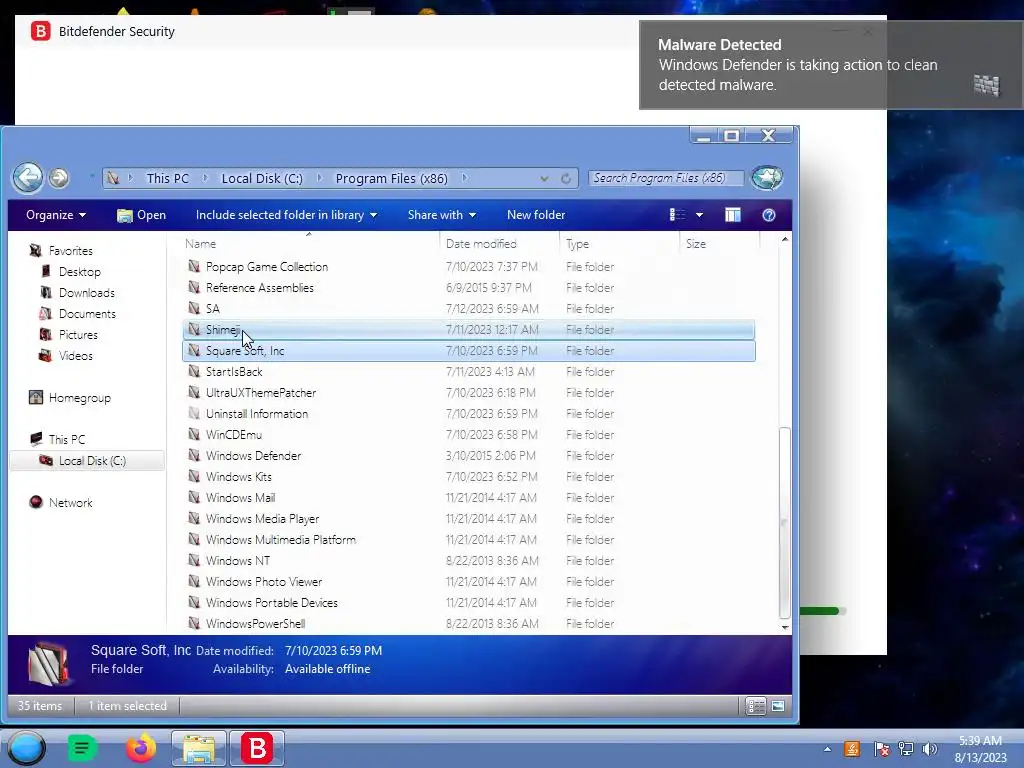Expand the chevron after Program Files (x86)

pos(464,178)
